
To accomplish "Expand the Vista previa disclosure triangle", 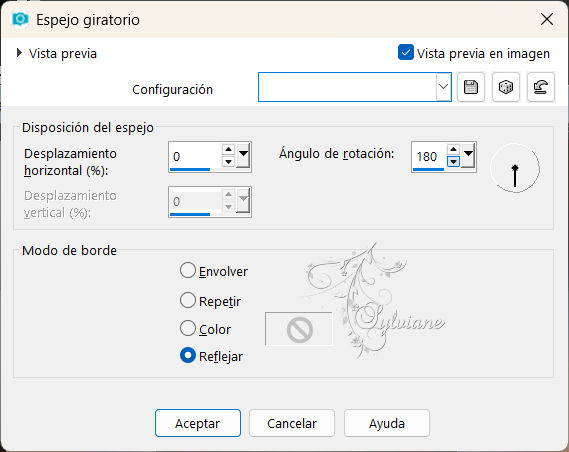I will point(19,53).
